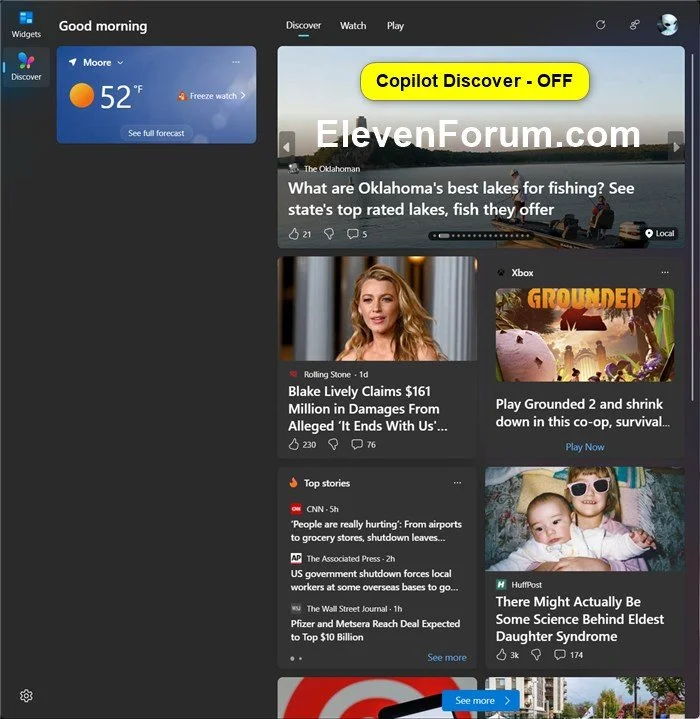Dislike the Eldest Daughter Syndrome article
Image resolution: width=700 pixels, height=719 pixels.
point(536,655)
